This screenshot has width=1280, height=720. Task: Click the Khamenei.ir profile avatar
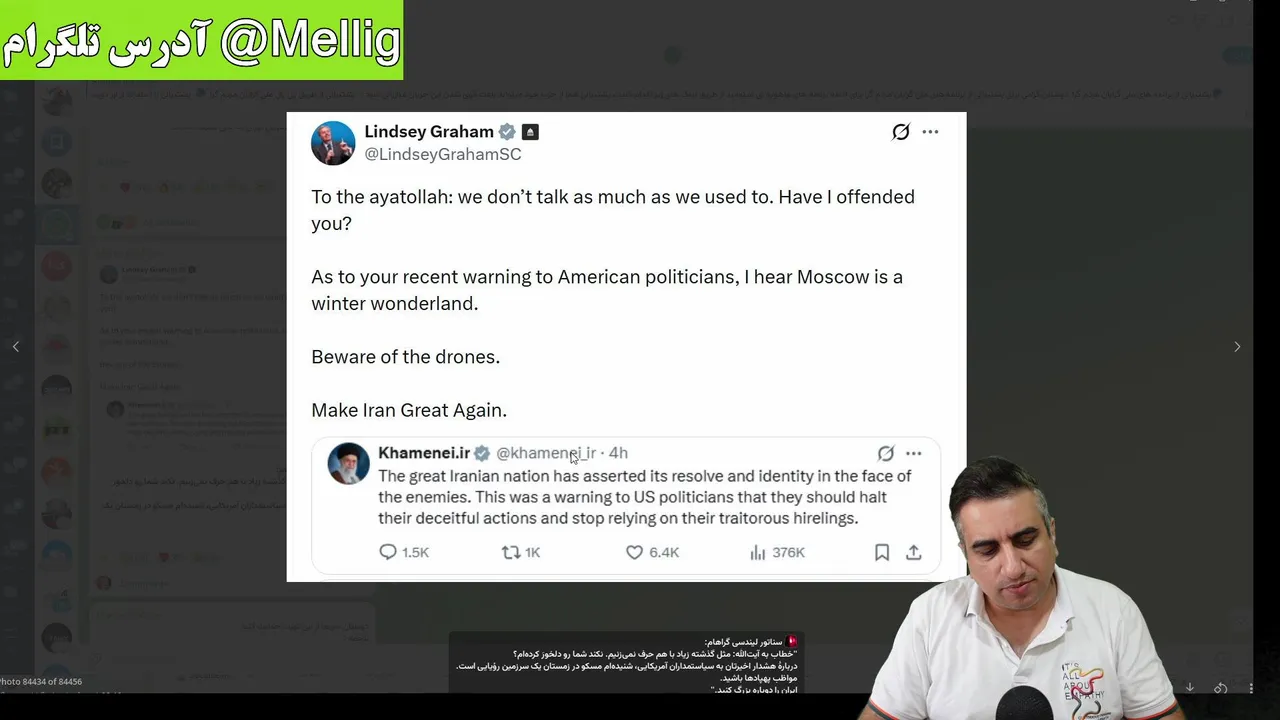(x=349, y=464)
